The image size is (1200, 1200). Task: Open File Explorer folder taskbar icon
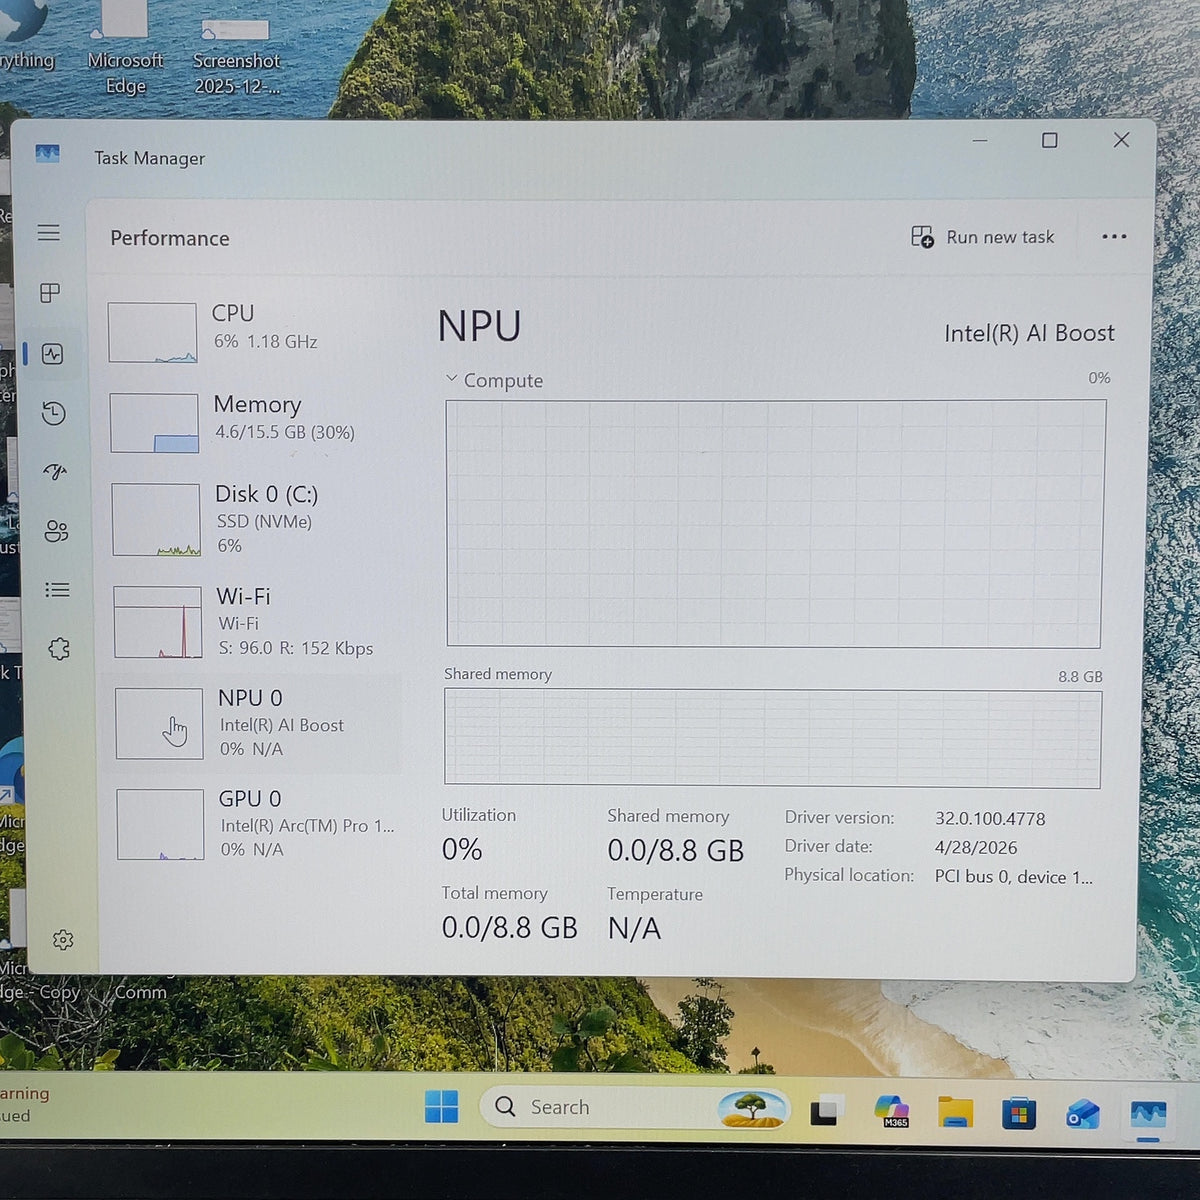[x=956, y=1112]
